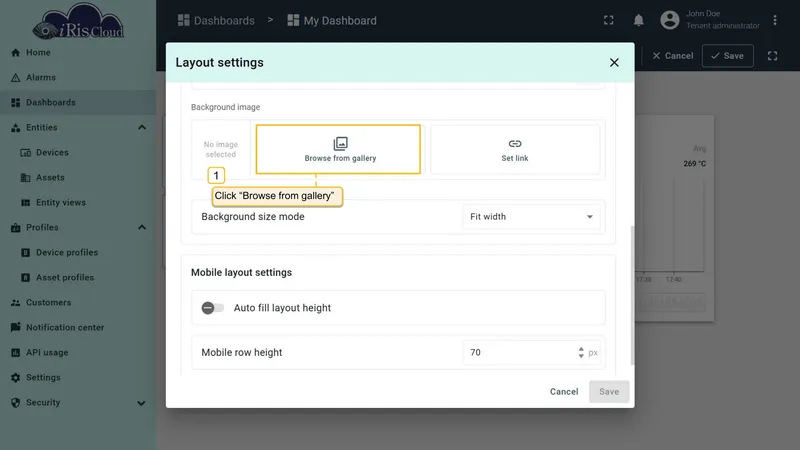The height and width of the screenshot is (450, 800).
Task: Click the dialog vertical scrollbar
Action: pyautogui.click(x=633, y=295)
